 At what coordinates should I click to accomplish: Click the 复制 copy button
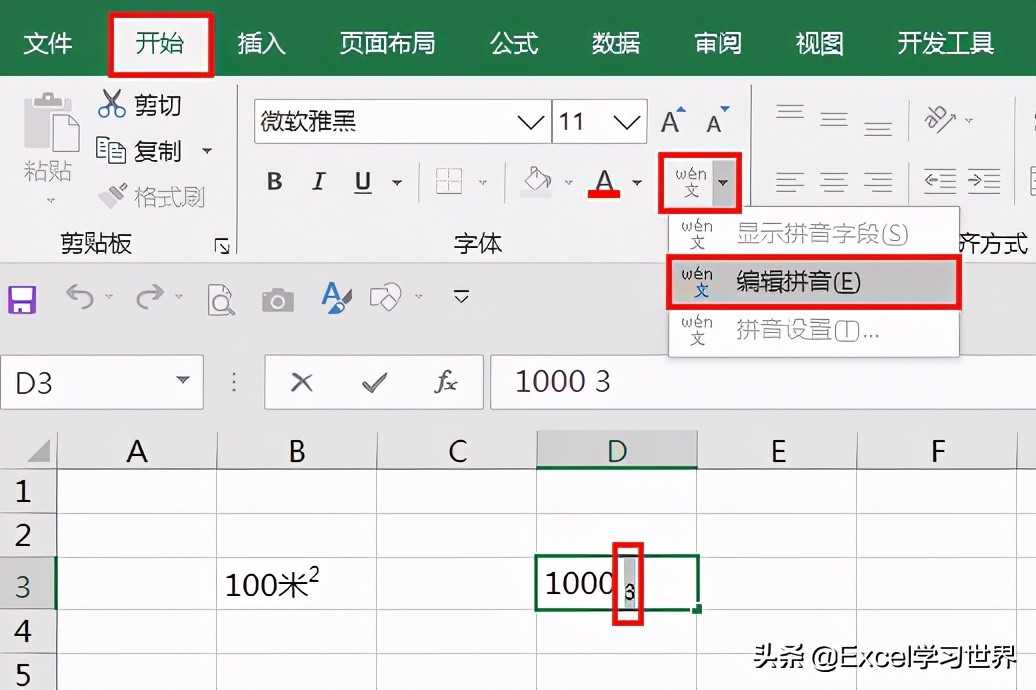(x=139, y=151)
